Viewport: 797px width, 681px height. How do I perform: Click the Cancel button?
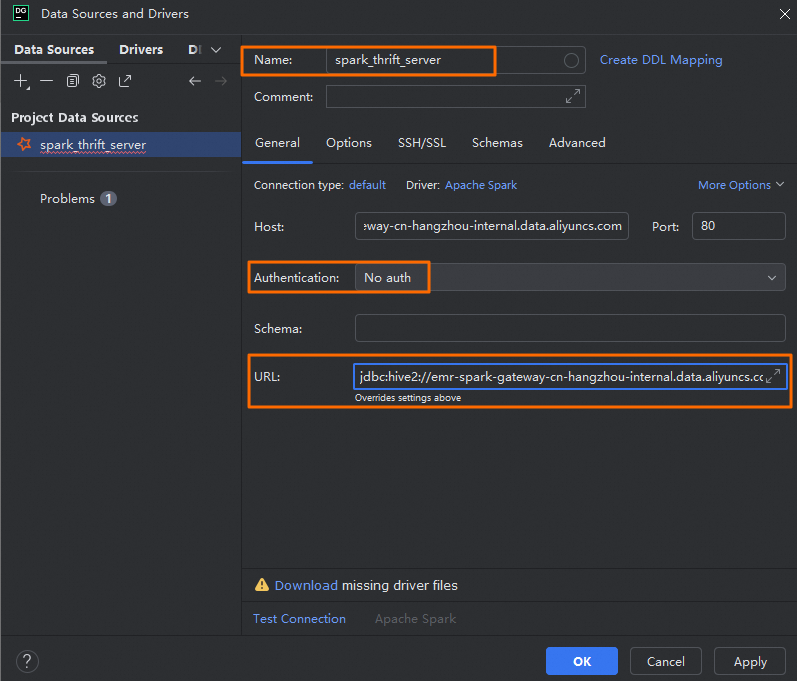click(665, 661)
